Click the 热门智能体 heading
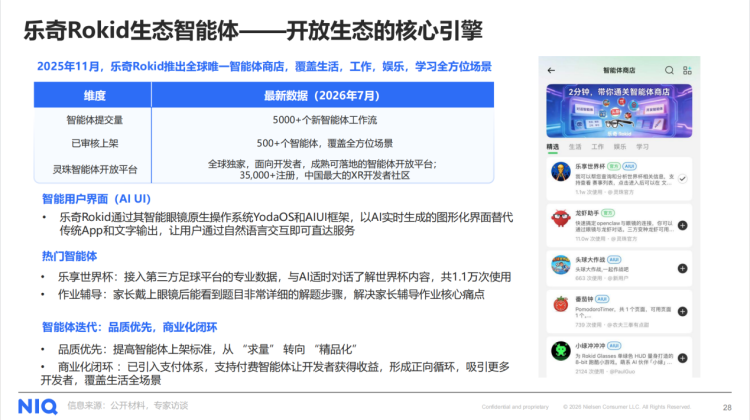This screenshot has height=420, width=750. [69, 256]
